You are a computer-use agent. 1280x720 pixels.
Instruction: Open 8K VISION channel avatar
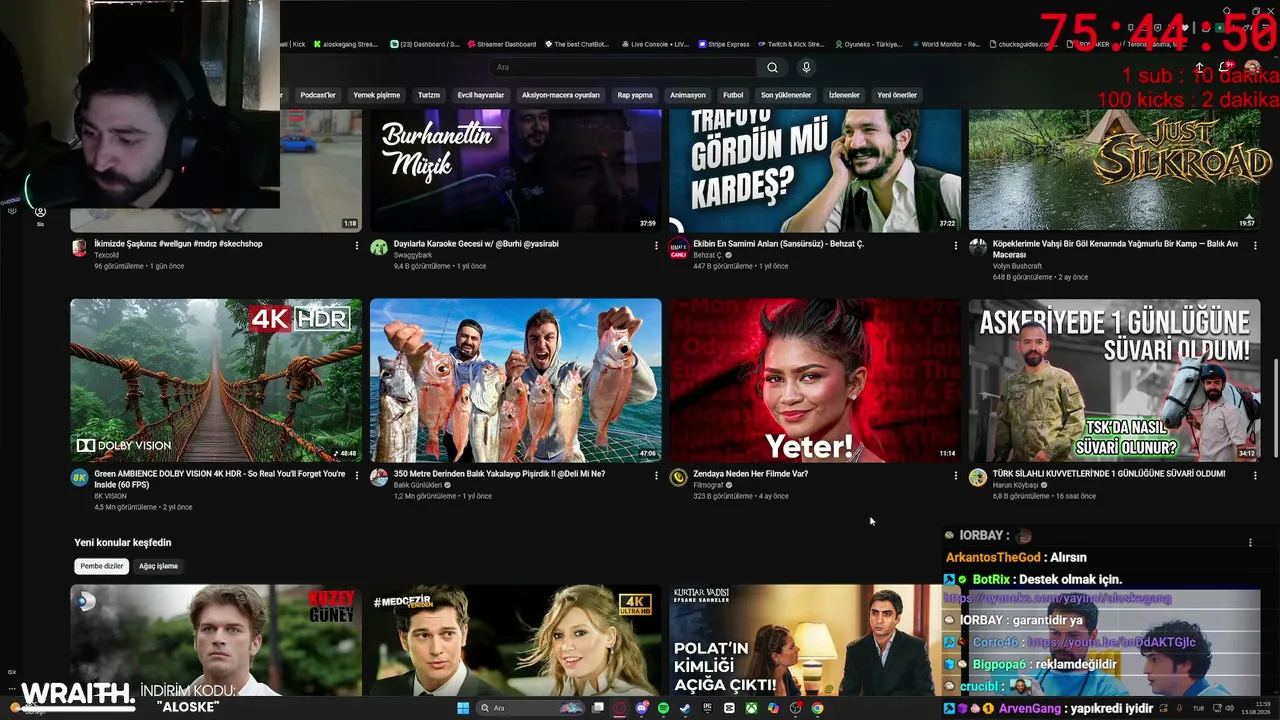coord(80,478)
